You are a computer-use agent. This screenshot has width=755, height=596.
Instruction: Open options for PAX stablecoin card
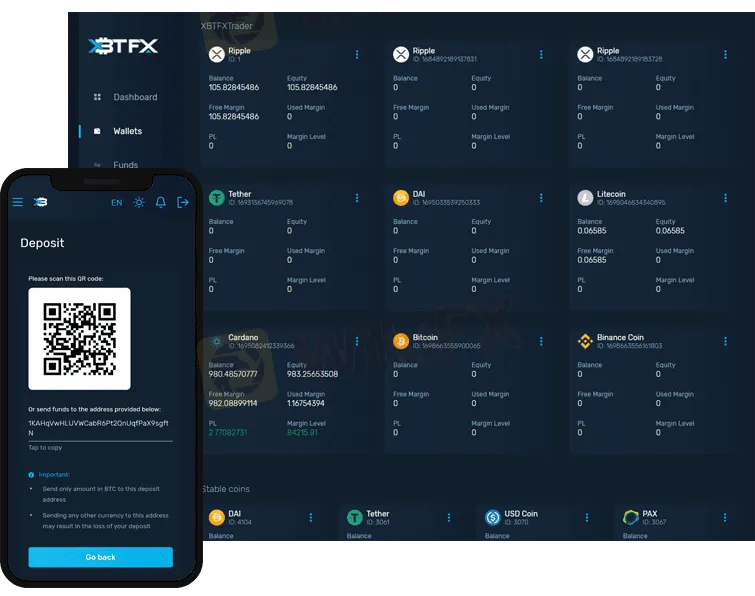coord(725,517)
